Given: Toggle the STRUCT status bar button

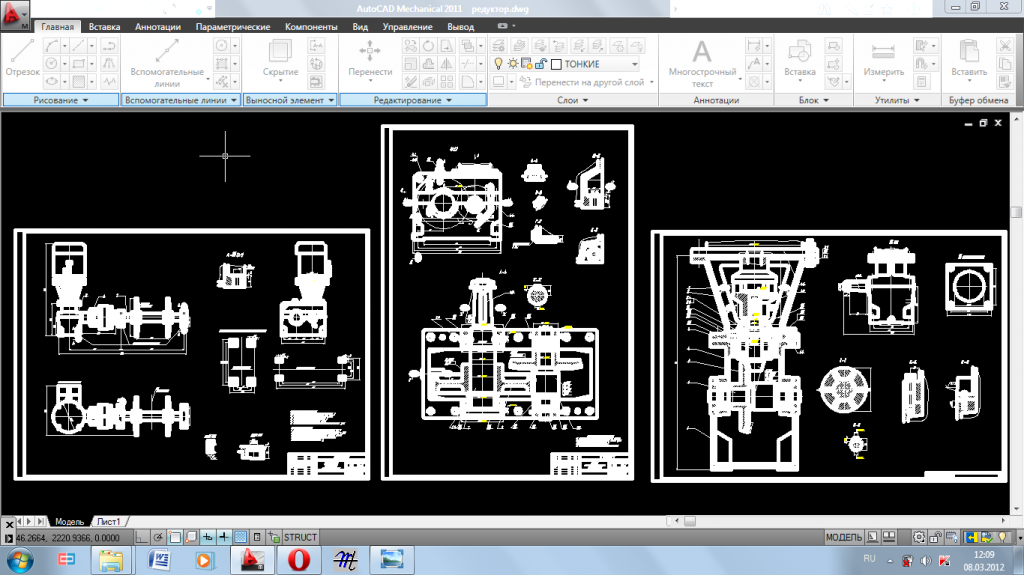Looking at the screenshot, I should 300,538.
